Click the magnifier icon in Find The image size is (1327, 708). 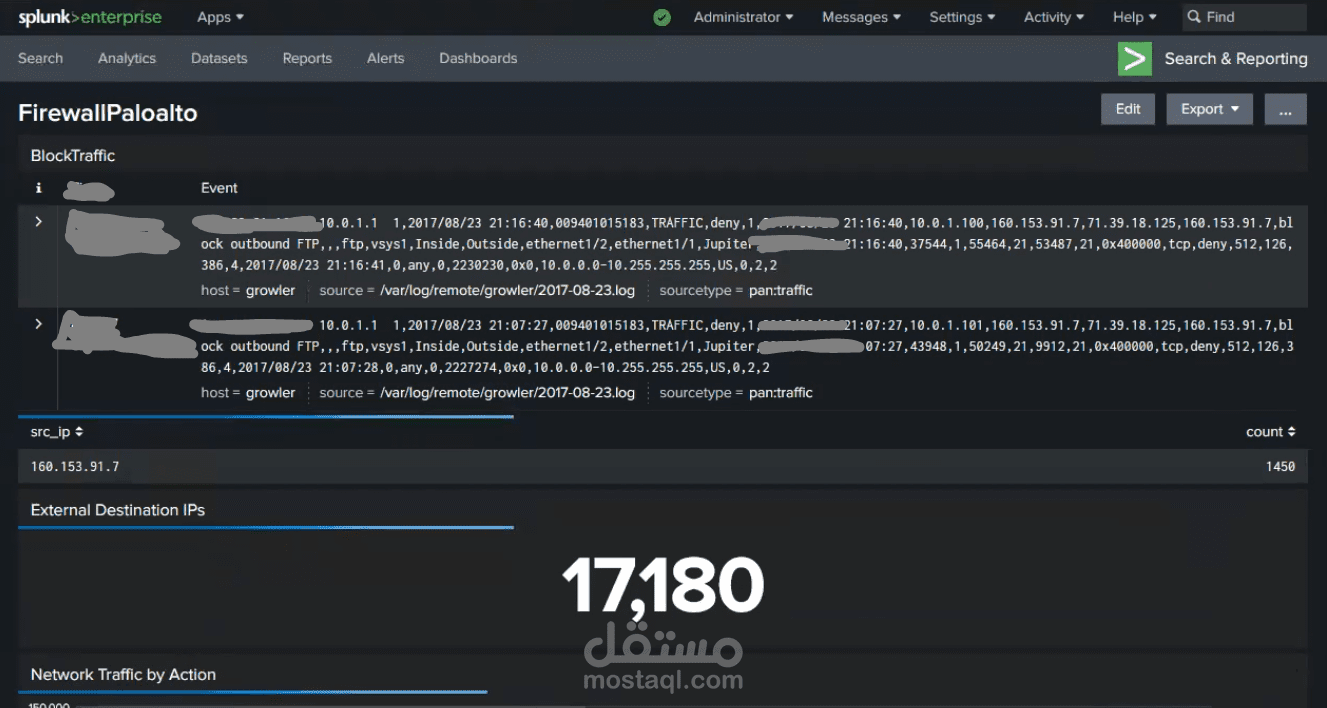tap(1194, 17)
